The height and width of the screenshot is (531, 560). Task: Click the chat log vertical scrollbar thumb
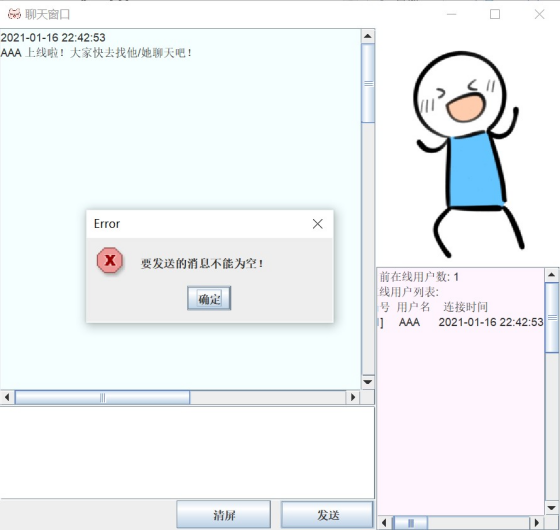coord(368,83)
